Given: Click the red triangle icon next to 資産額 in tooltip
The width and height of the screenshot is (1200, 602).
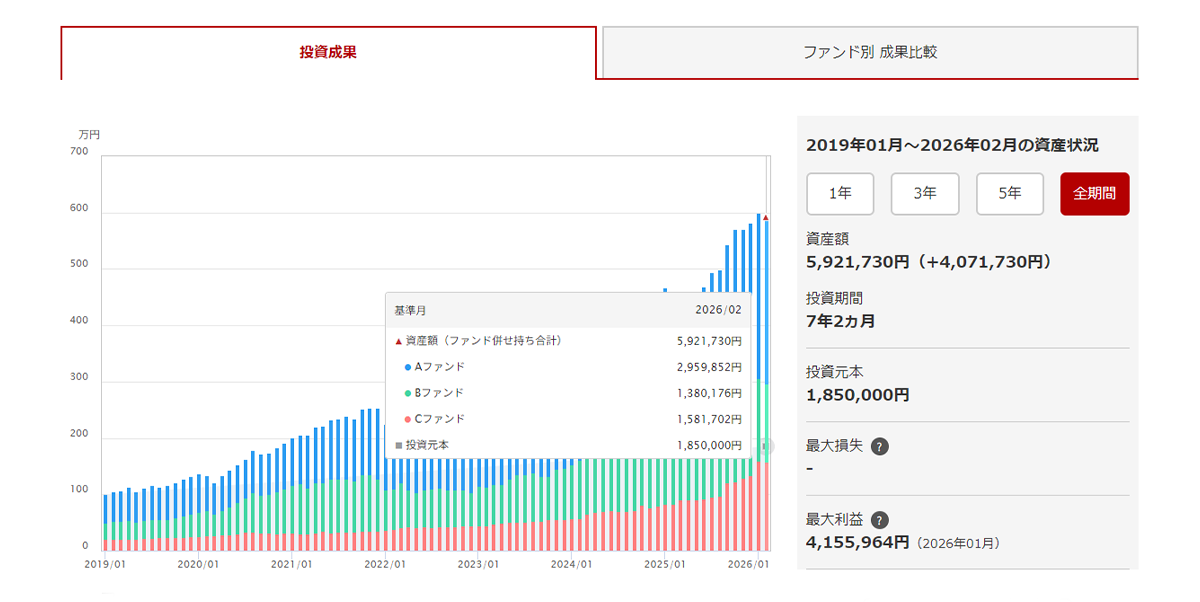Looking at the screenshot, I should (x=398, y=341).
